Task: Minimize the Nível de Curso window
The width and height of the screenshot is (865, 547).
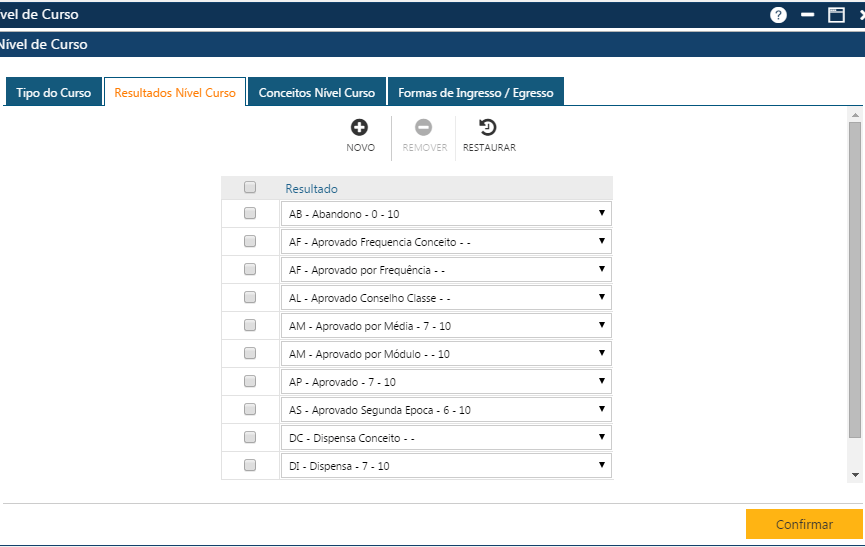Action: click(808, 15)
